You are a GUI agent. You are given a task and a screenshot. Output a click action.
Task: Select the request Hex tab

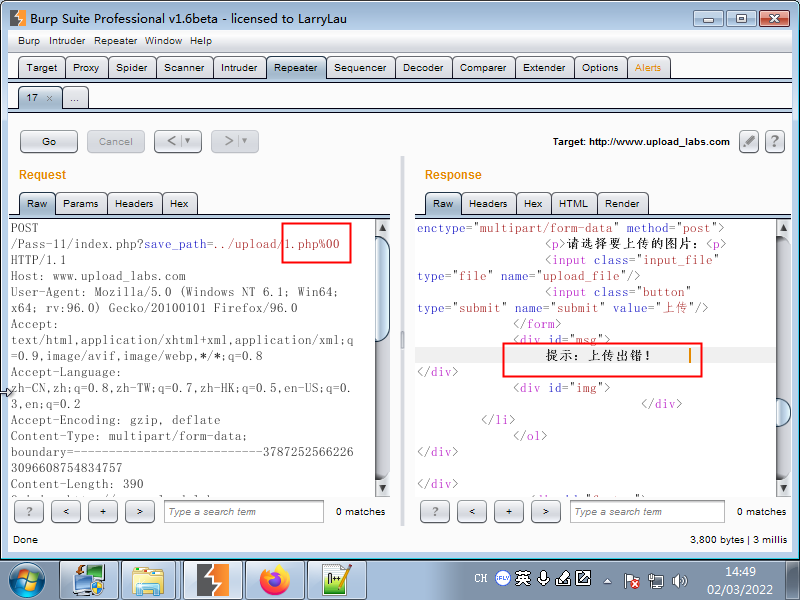click(x=179, y=204)
